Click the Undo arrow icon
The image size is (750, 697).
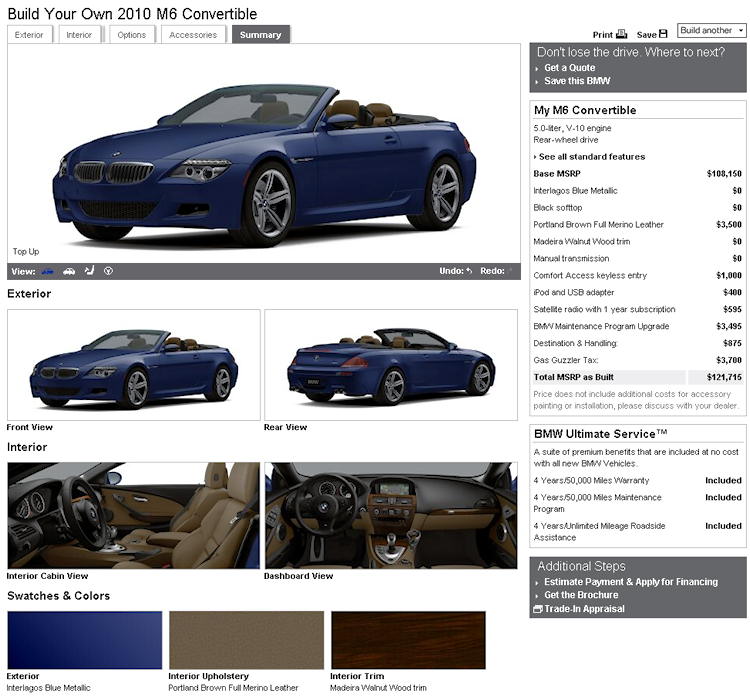(469, 271)
